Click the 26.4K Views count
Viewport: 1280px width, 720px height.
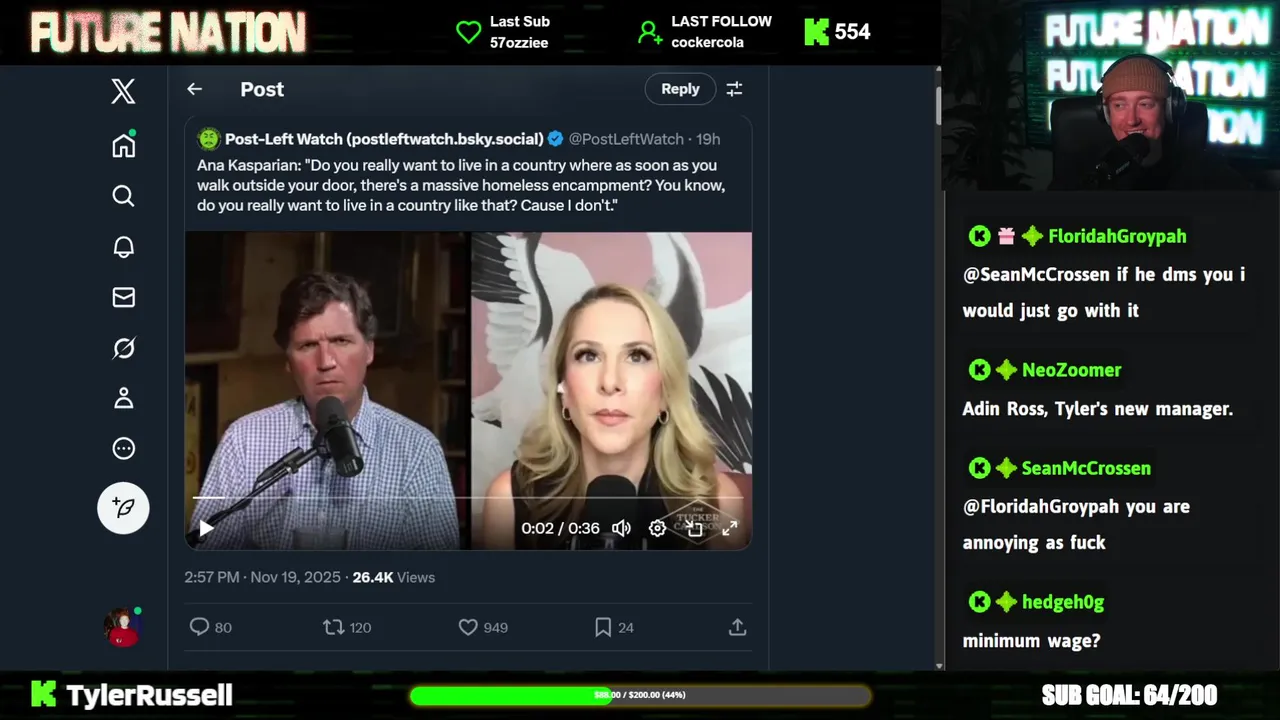click(x=393, y=577)
